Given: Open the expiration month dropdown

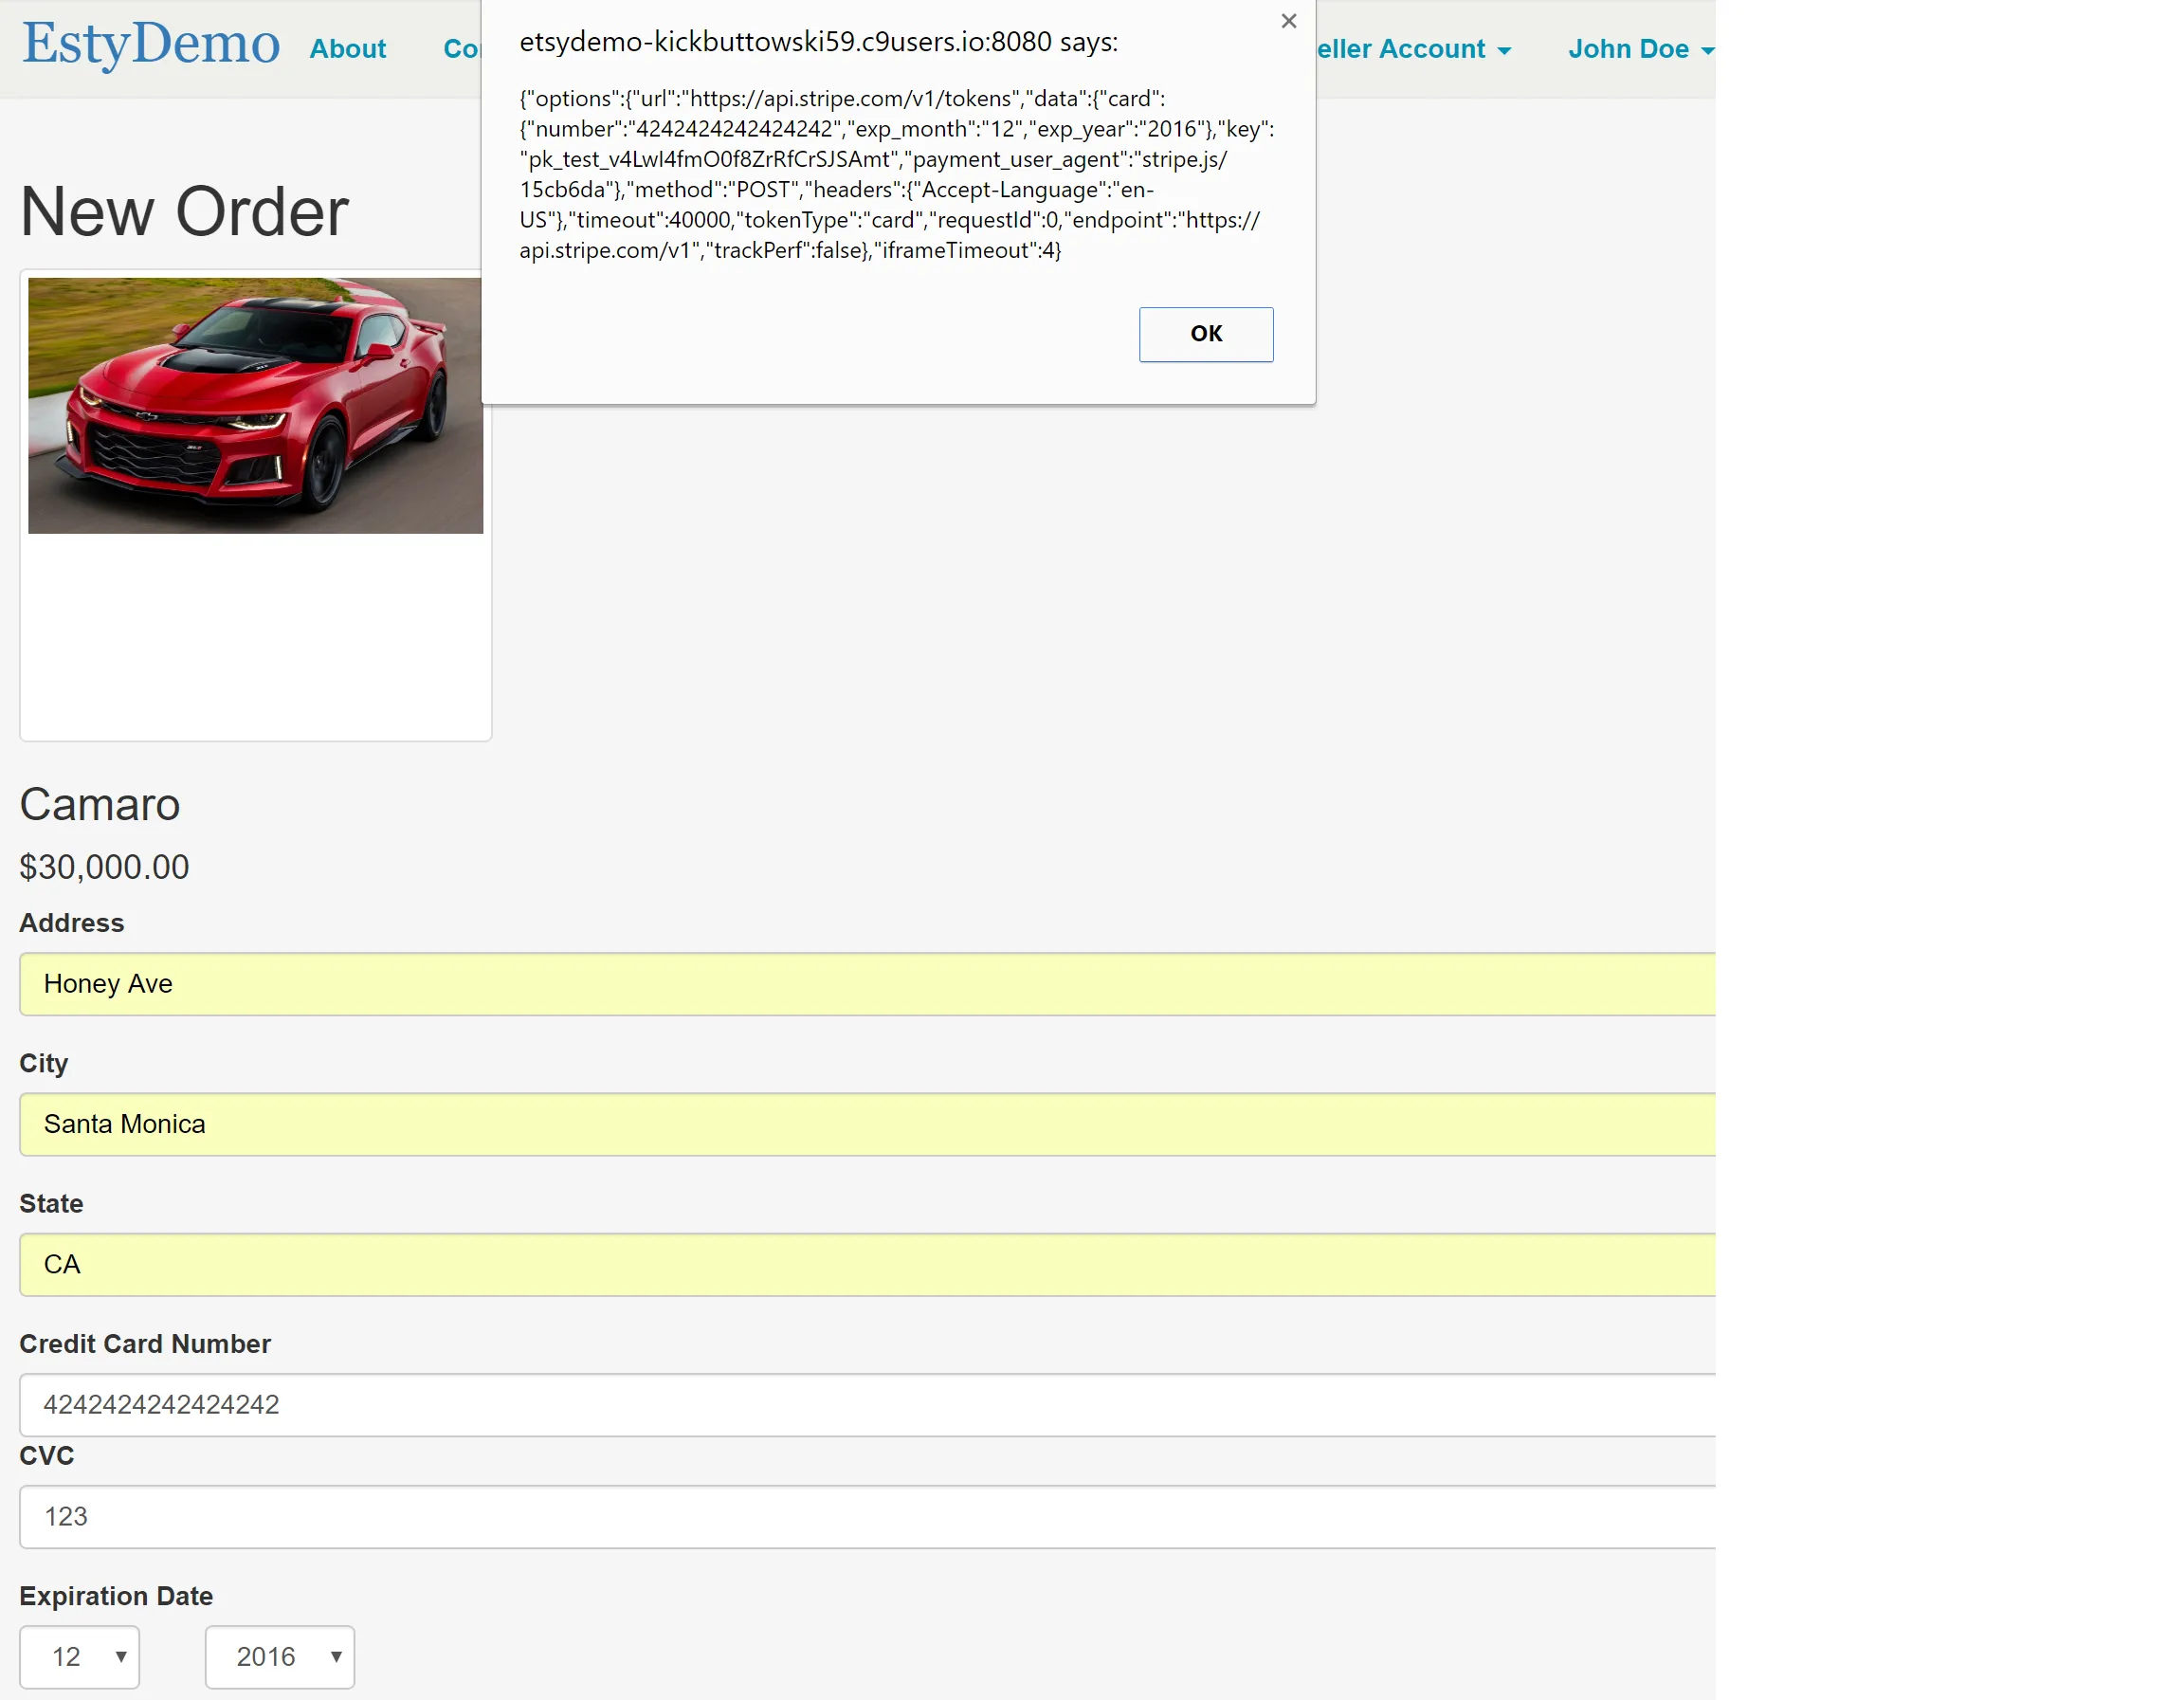Looking at the screenshot, I should (80, 1656).
